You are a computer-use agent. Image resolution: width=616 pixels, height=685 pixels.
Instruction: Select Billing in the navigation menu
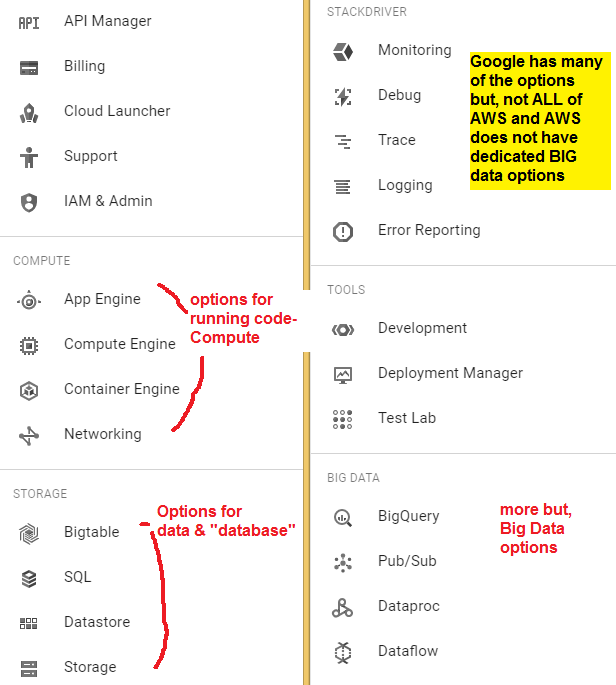click(x=84, y=66)
